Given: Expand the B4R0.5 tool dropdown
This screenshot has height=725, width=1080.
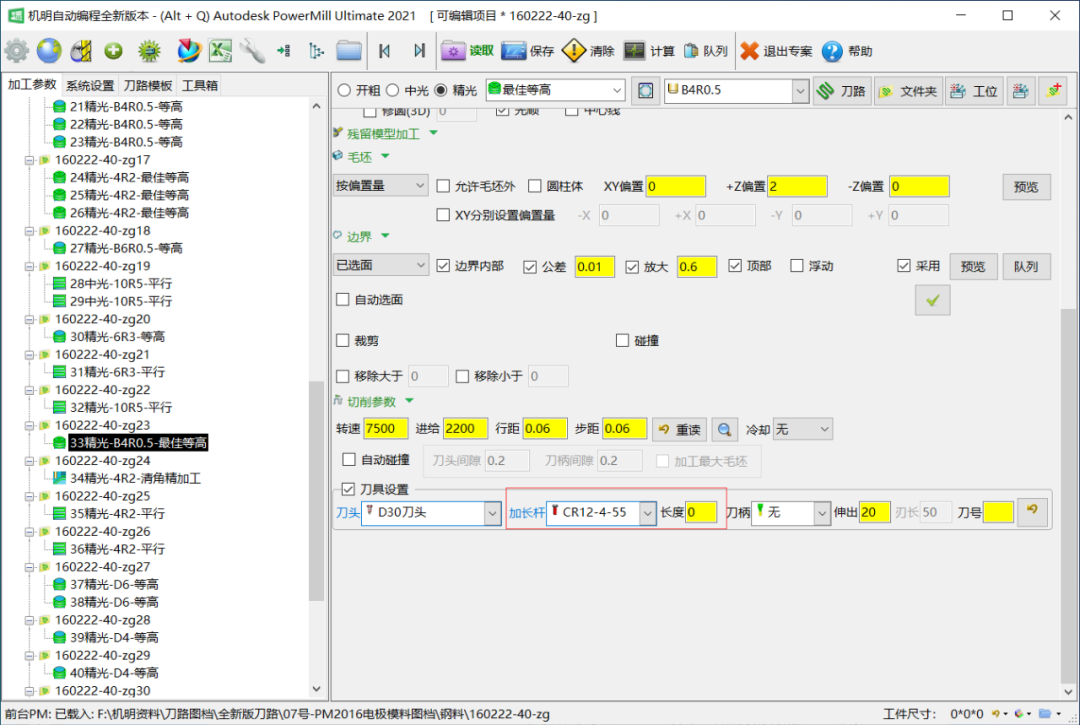Looking at the screenshot, I should 799,91.
